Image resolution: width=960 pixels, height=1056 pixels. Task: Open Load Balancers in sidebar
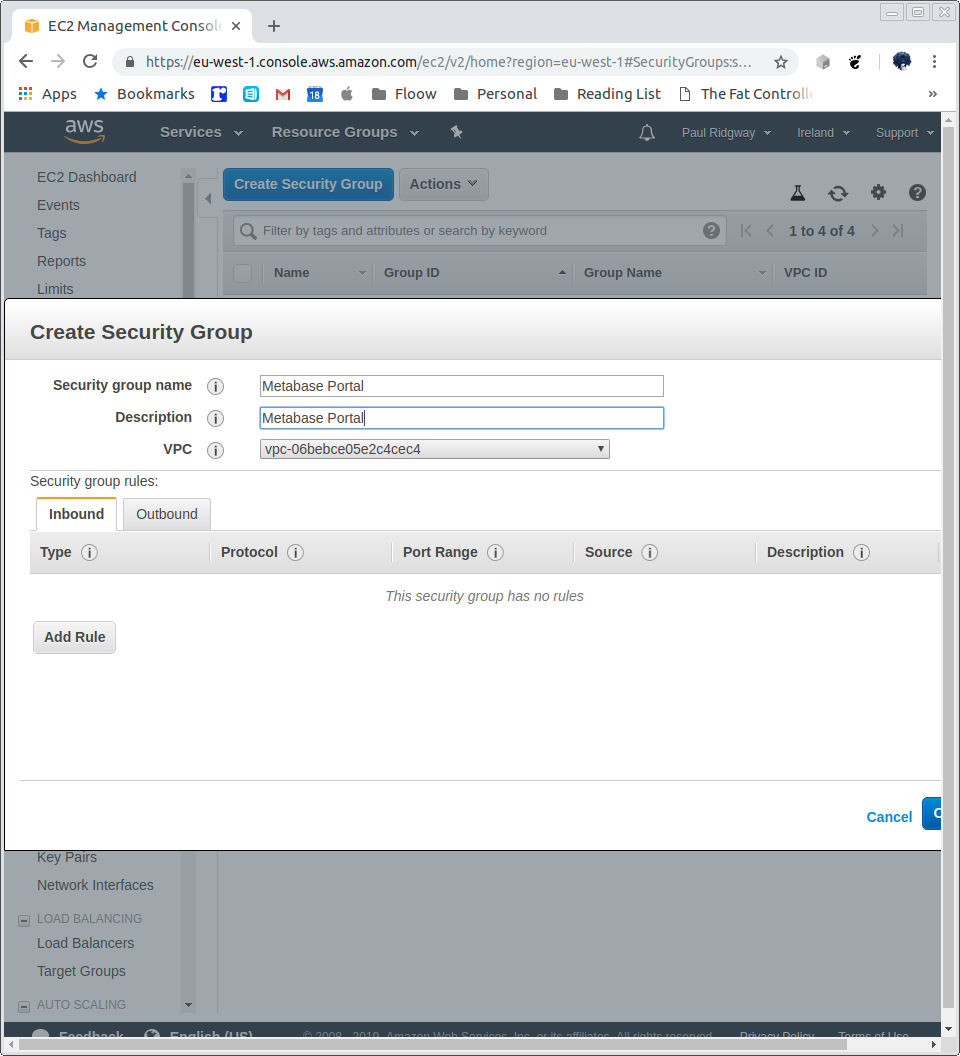tap(86, 943)
